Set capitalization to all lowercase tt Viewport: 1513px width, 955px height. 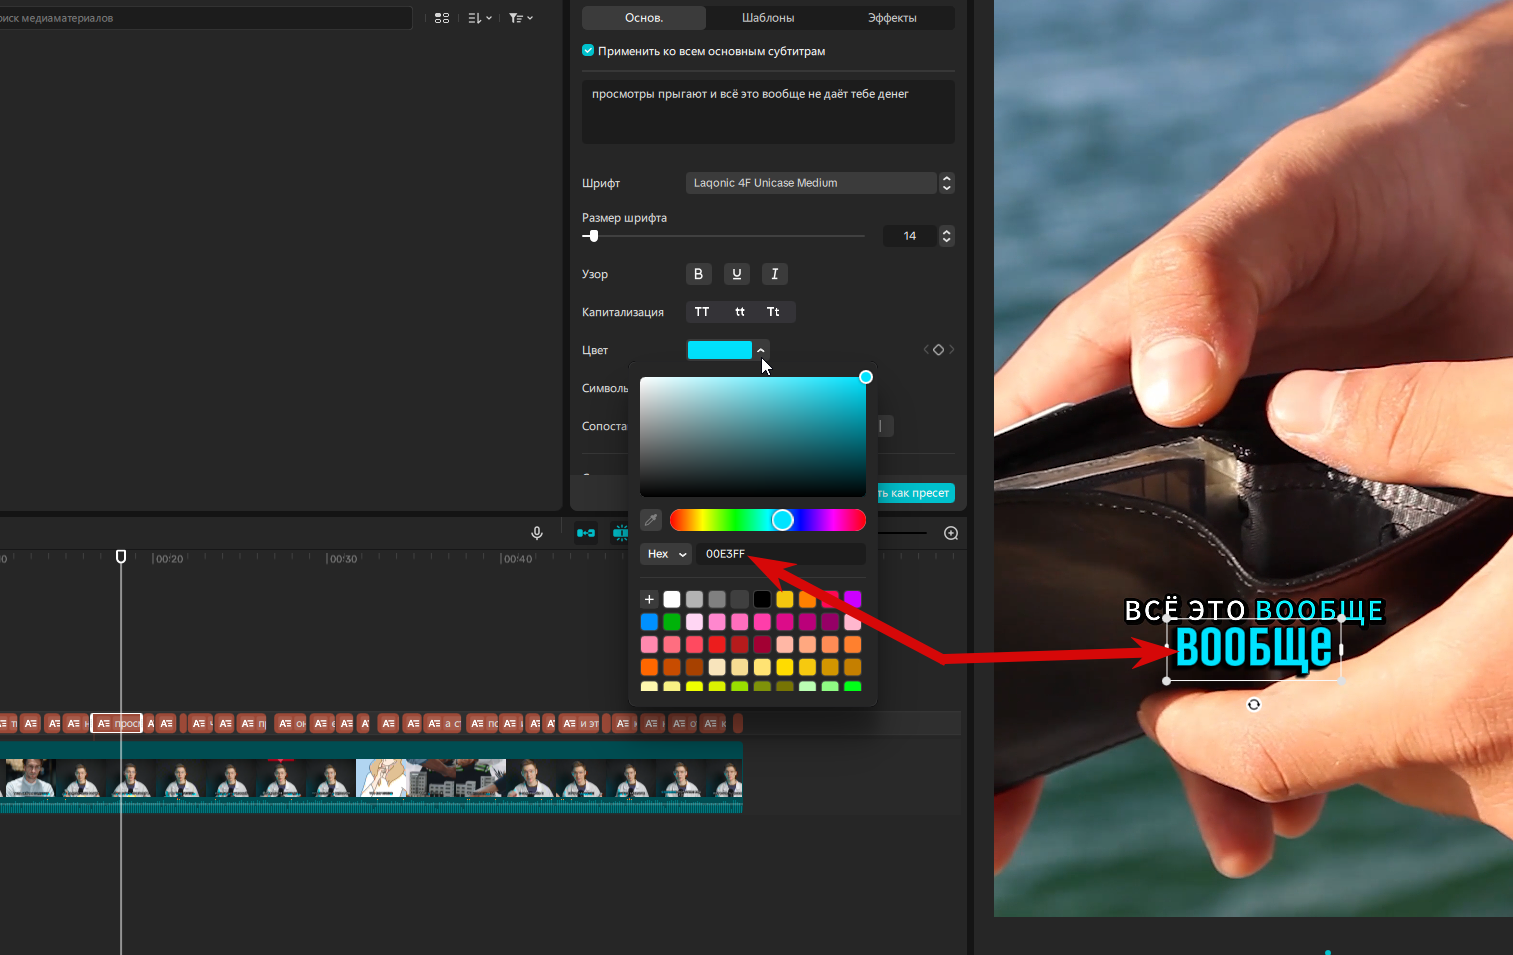coord(740,312)
